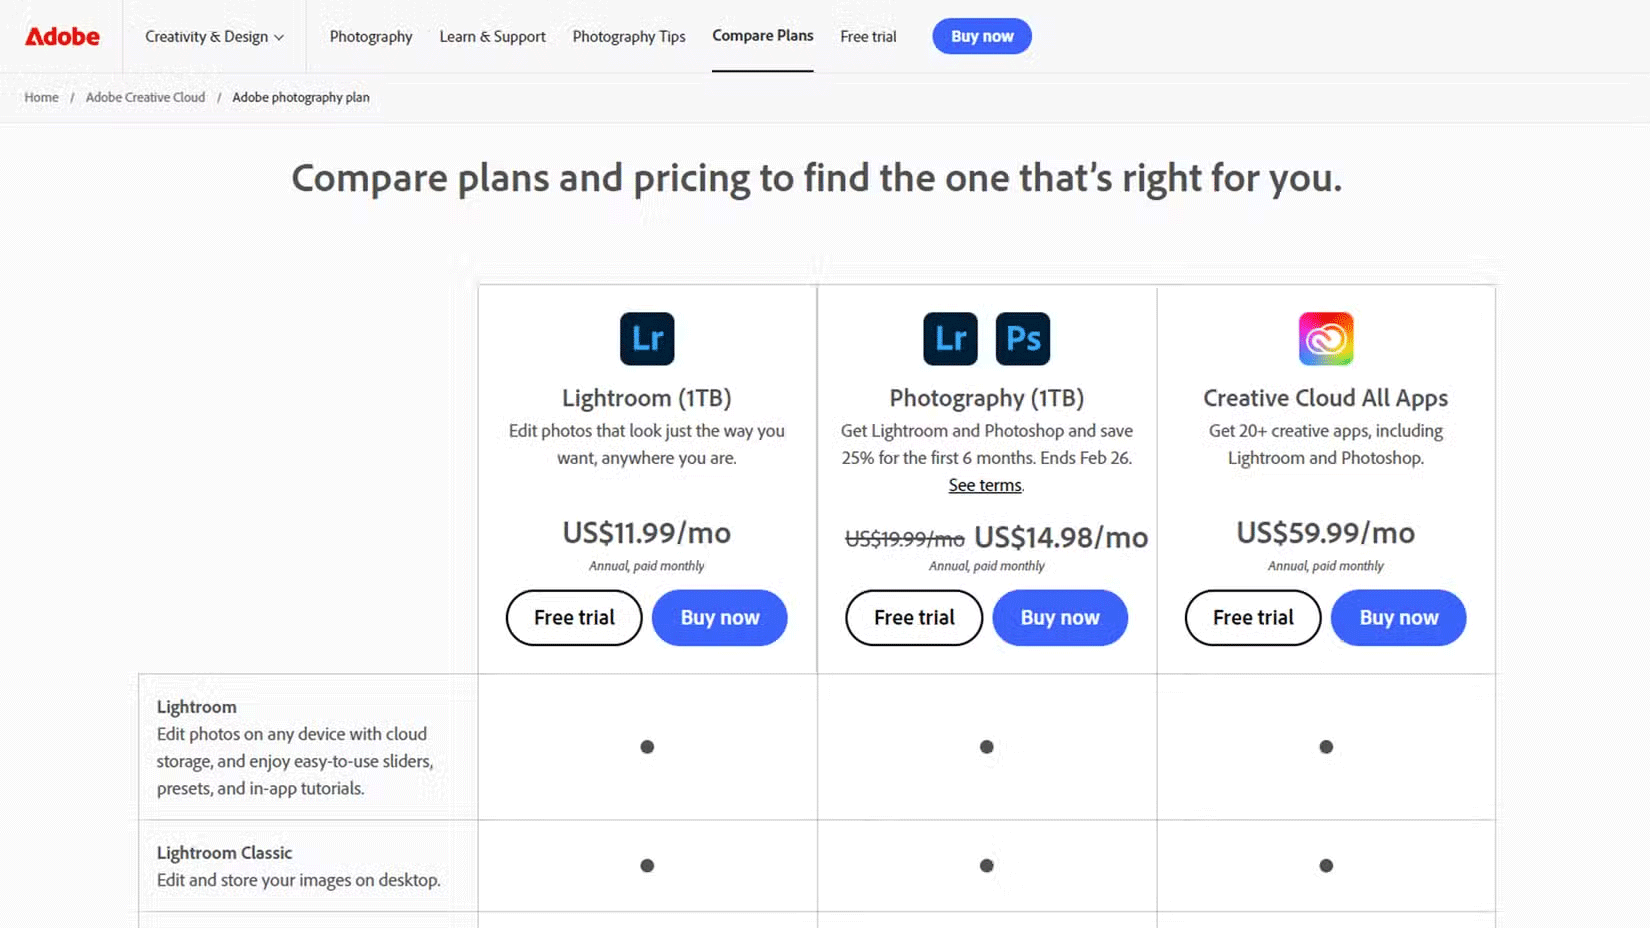
Task: Open the Photography nav item
Action: pyautogui.click(x=371, y=37)
